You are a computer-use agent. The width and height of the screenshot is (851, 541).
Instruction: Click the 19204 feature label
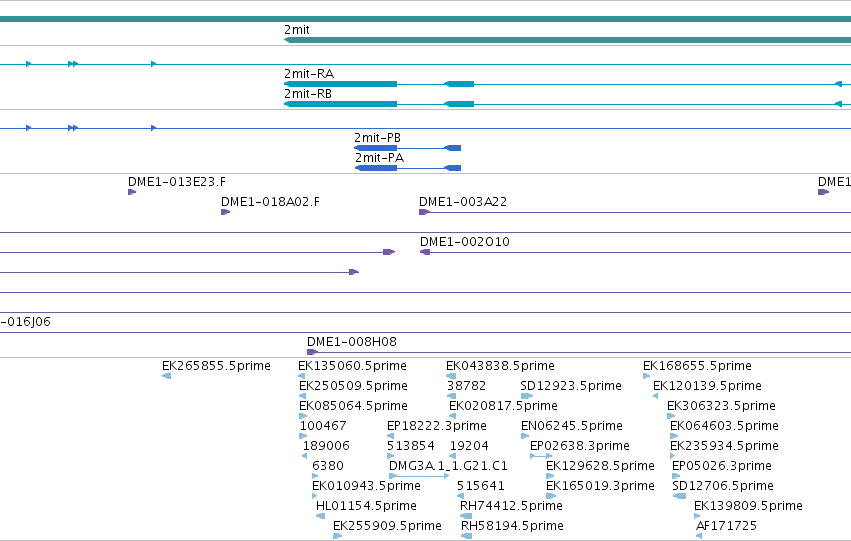(469, 446)
